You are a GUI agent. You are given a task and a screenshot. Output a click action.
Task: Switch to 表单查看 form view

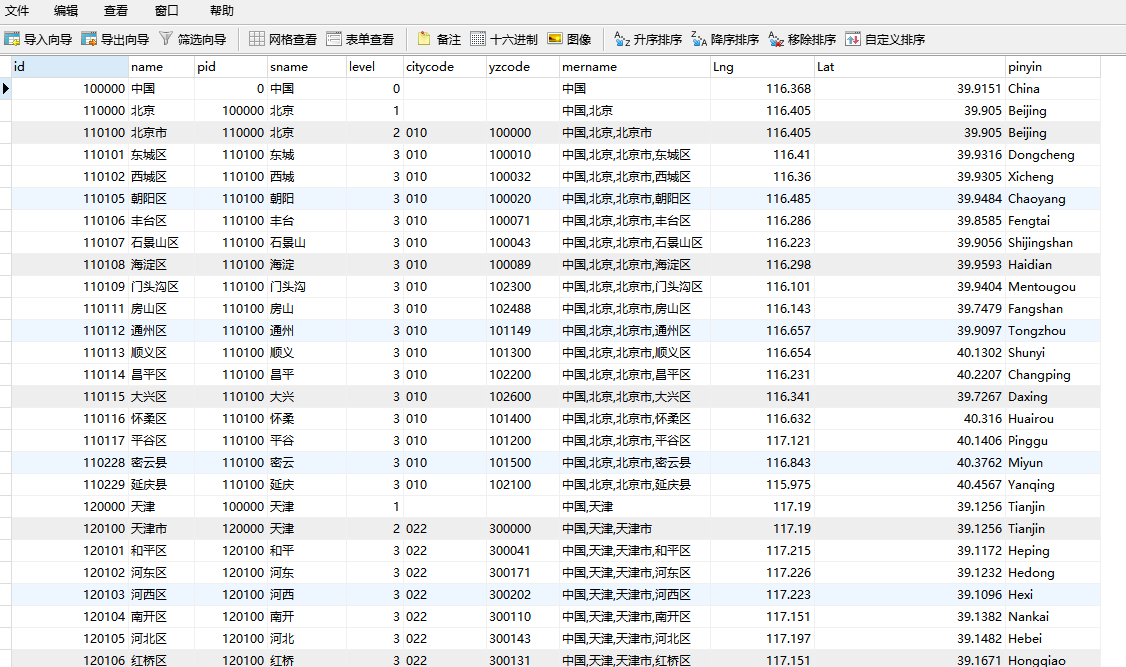pyautogui.click(x=360, y=39)
